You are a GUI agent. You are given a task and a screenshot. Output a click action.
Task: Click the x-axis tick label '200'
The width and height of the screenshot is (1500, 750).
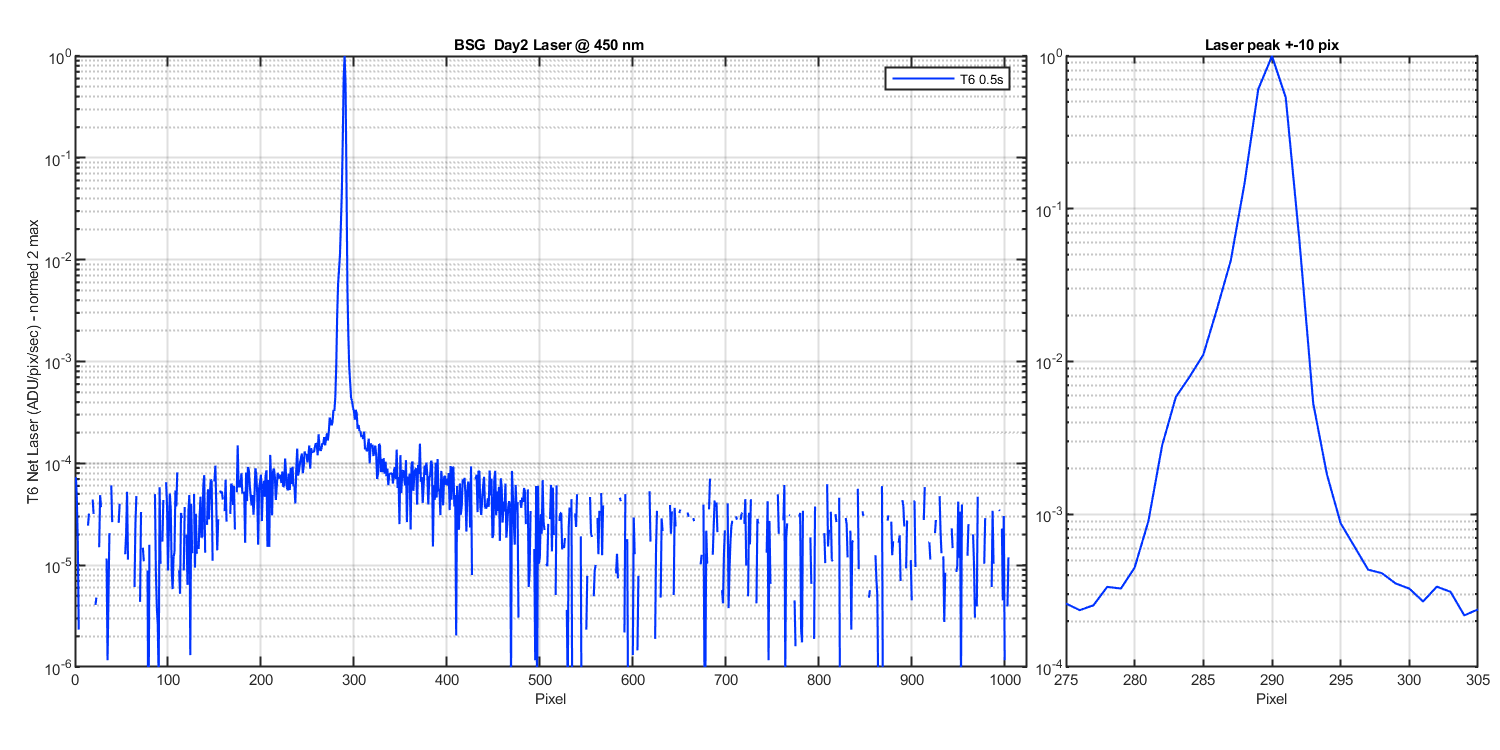(x=261, y=680)
